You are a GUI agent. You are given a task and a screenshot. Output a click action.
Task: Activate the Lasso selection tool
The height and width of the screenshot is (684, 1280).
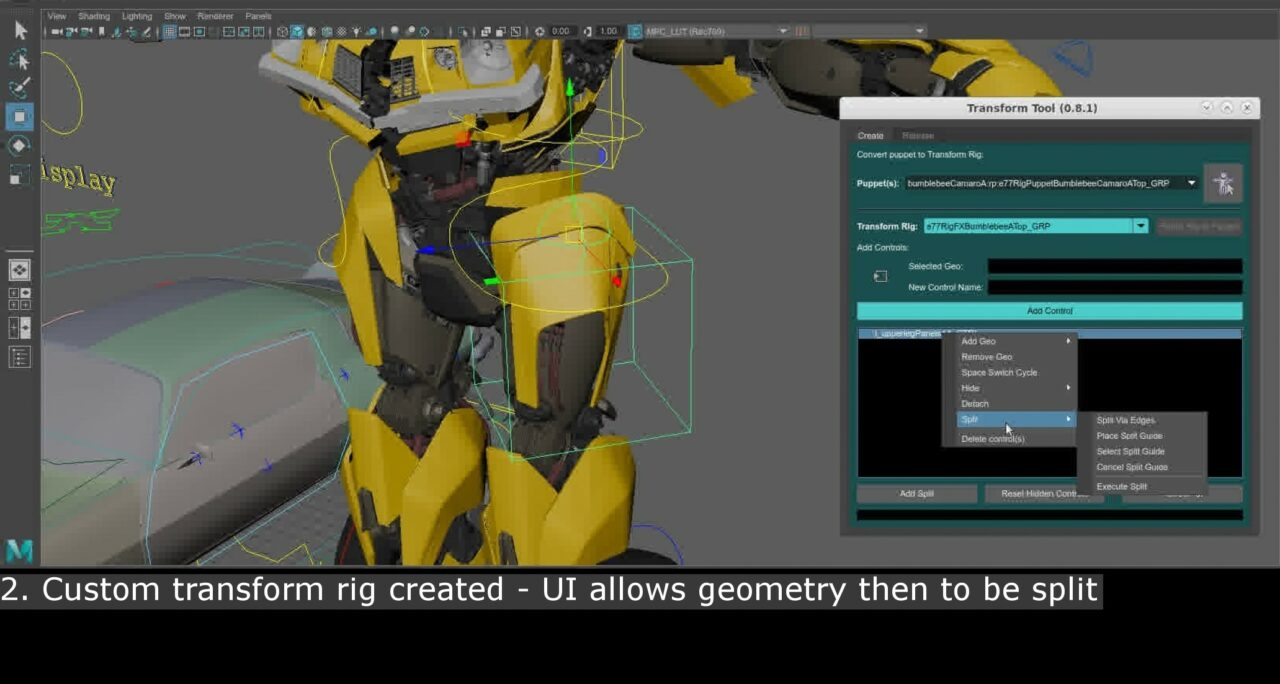coord(20,60)
